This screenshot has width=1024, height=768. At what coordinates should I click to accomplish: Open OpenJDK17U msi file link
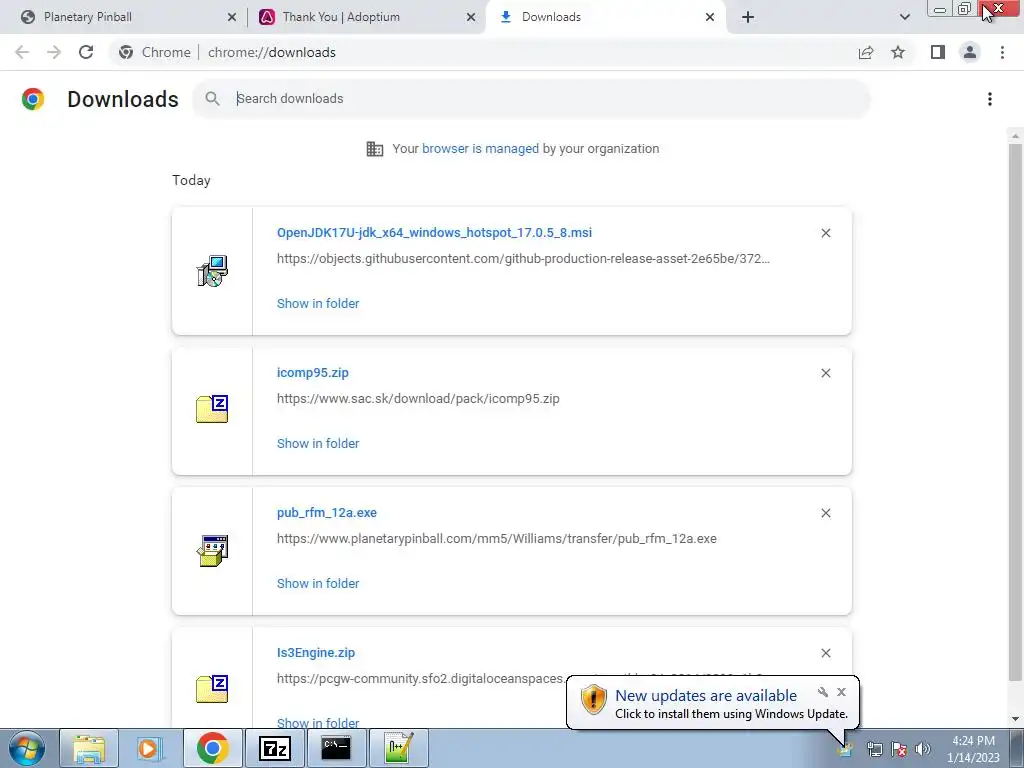pos(434,232)
